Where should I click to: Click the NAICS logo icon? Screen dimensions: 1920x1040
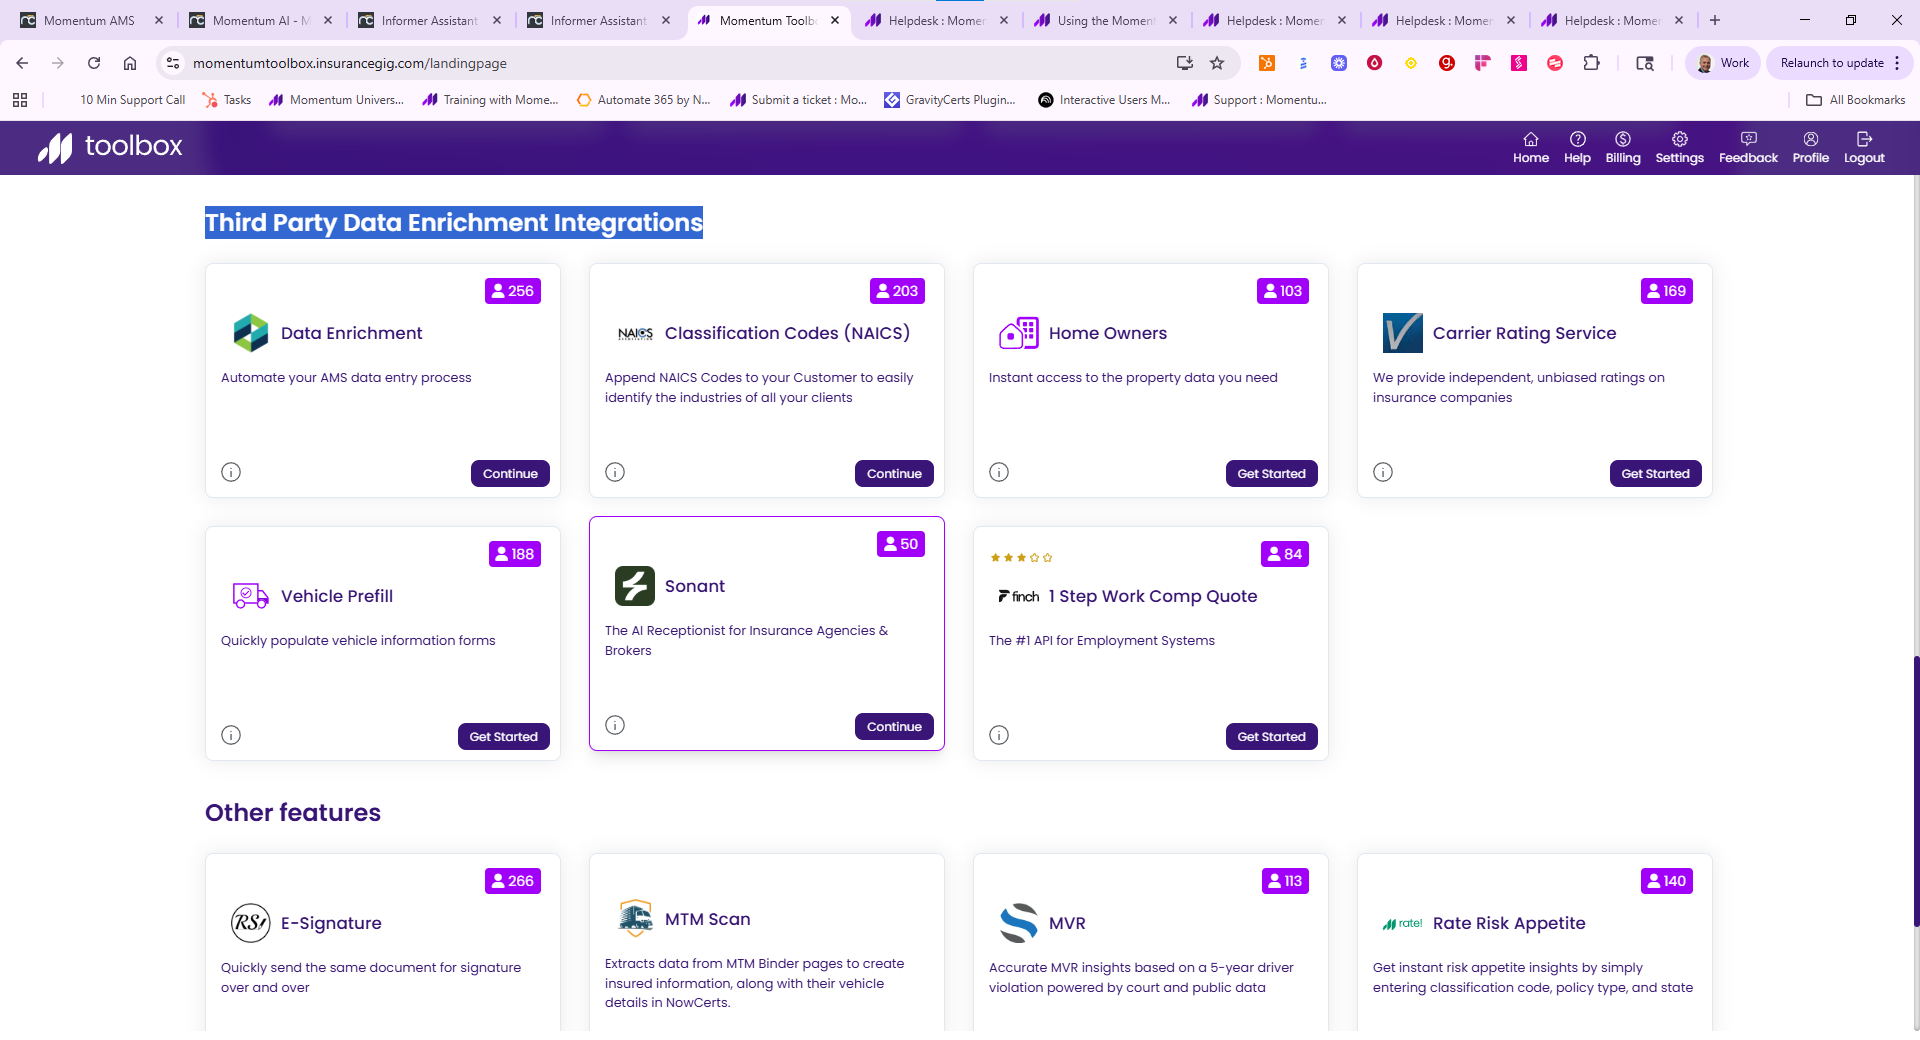pos(635,333)
